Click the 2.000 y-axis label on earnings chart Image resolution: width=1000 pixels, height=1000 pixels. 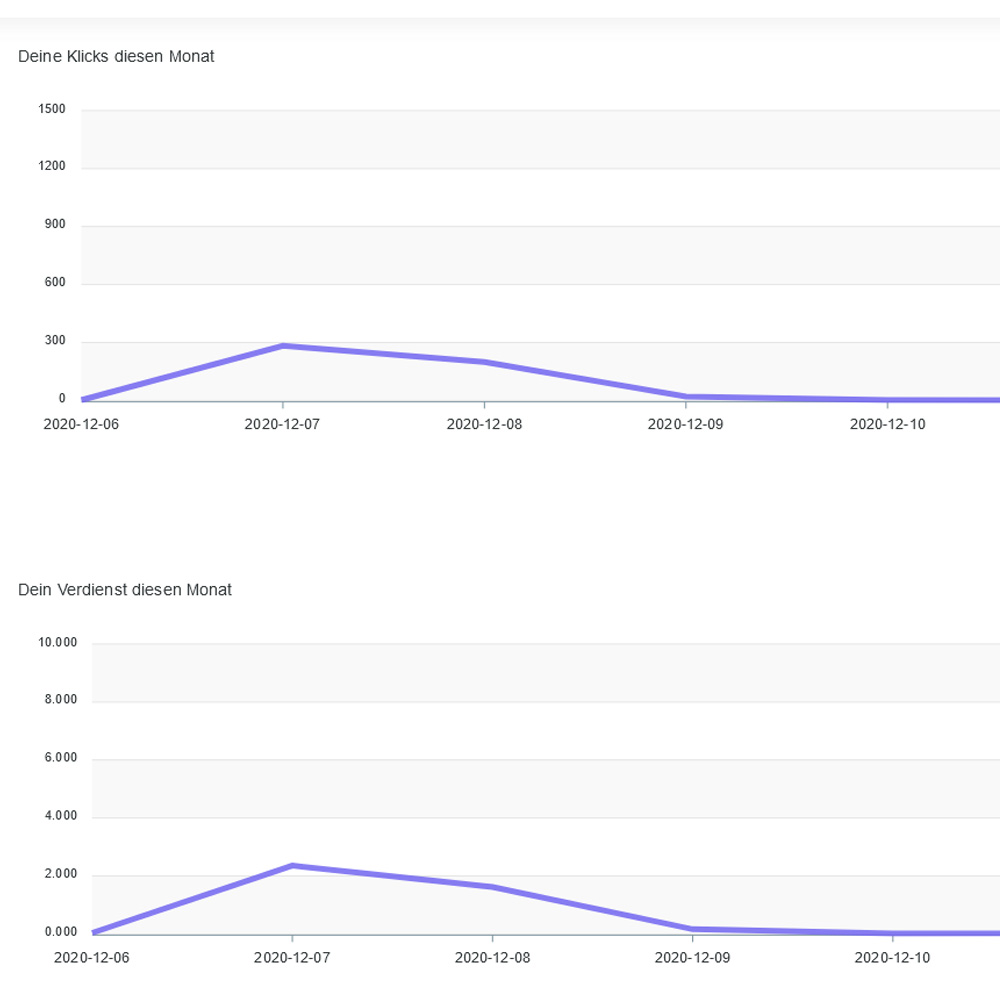(x=60, y=875)
